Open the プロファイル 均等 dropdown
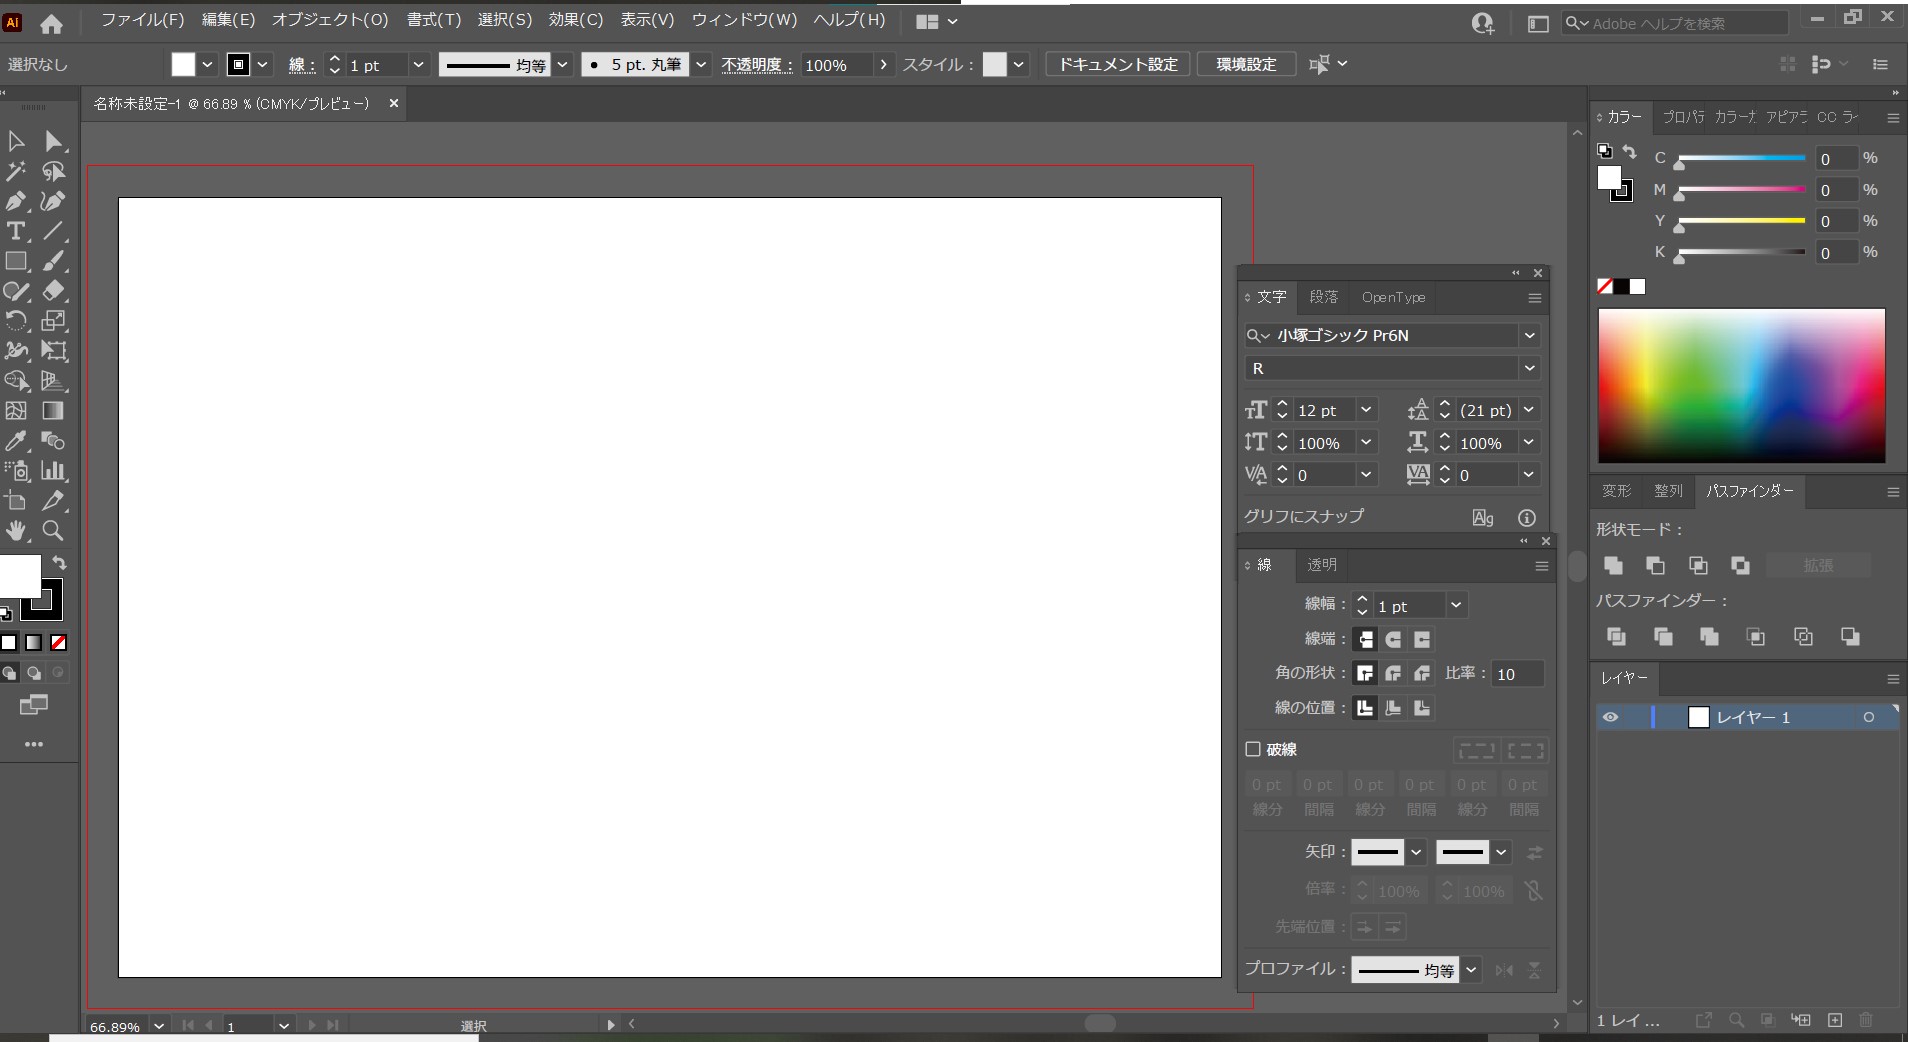 tap(1471, 970)
